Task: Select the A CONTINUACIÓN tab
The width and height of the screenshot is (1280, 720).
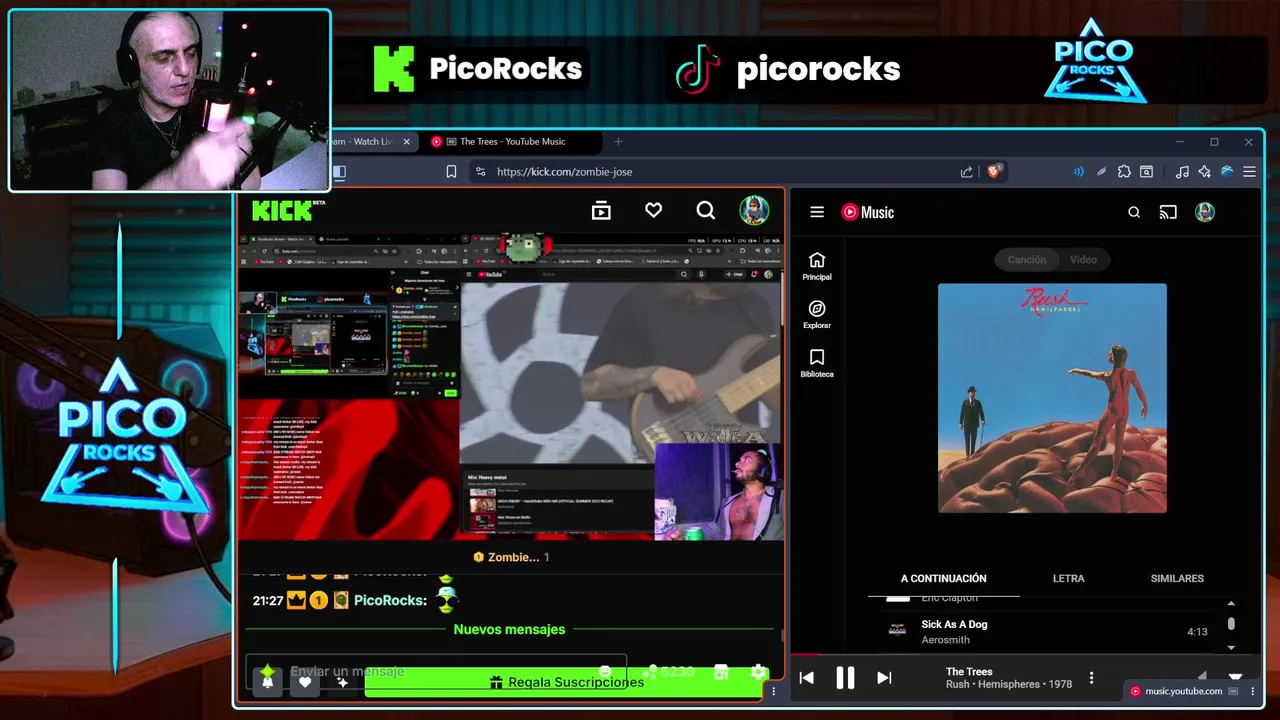Action: (943, 578)
